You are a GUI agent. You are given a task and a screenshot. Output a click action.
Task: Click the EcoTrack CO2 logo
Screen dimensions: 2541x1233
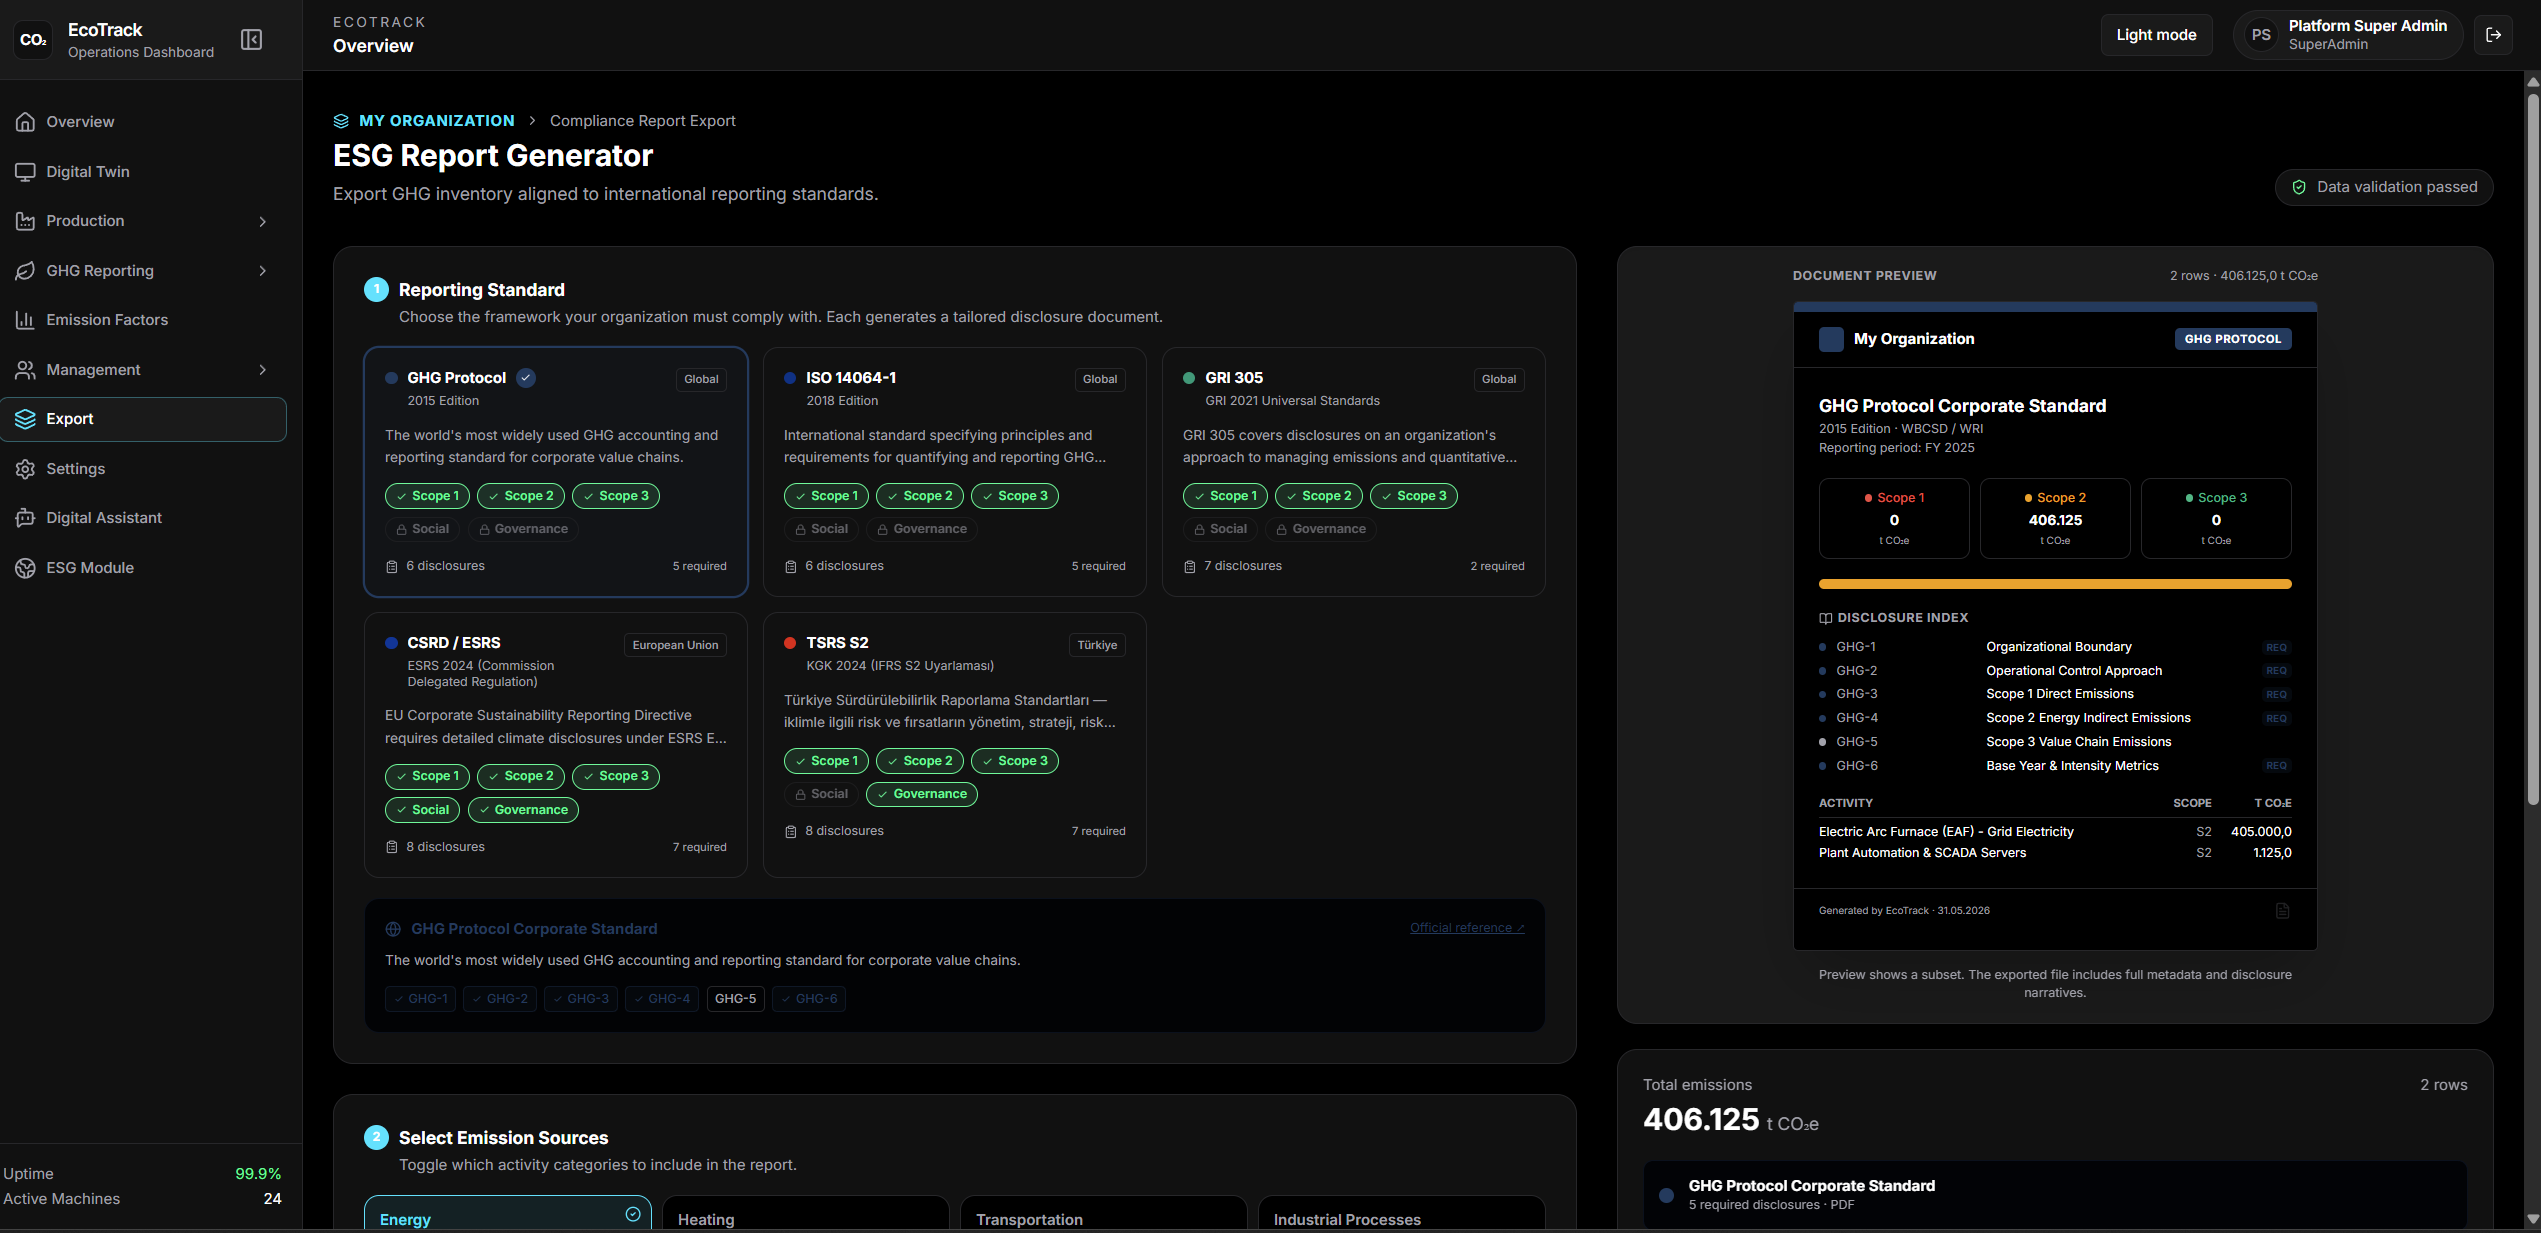33,40
